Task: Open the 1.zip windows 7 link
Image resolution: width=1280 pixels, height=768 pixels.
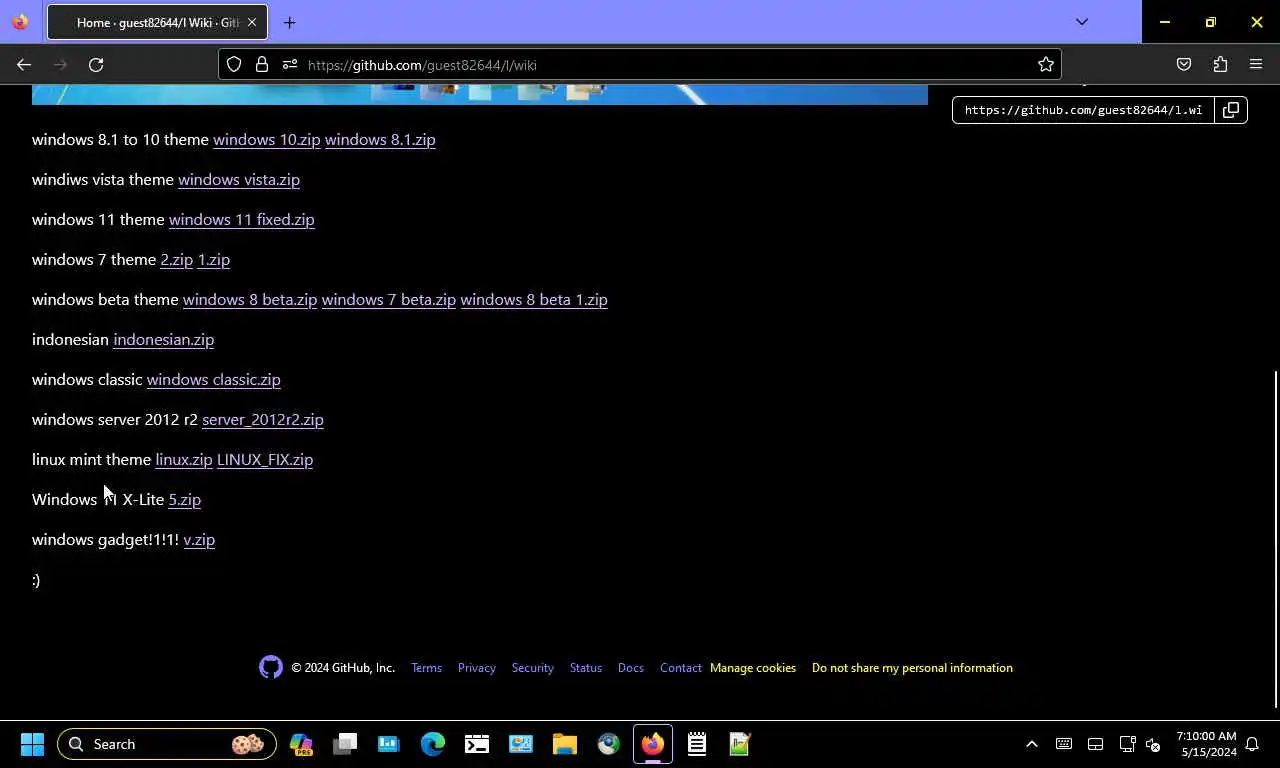Action: (x=213, y=259)
